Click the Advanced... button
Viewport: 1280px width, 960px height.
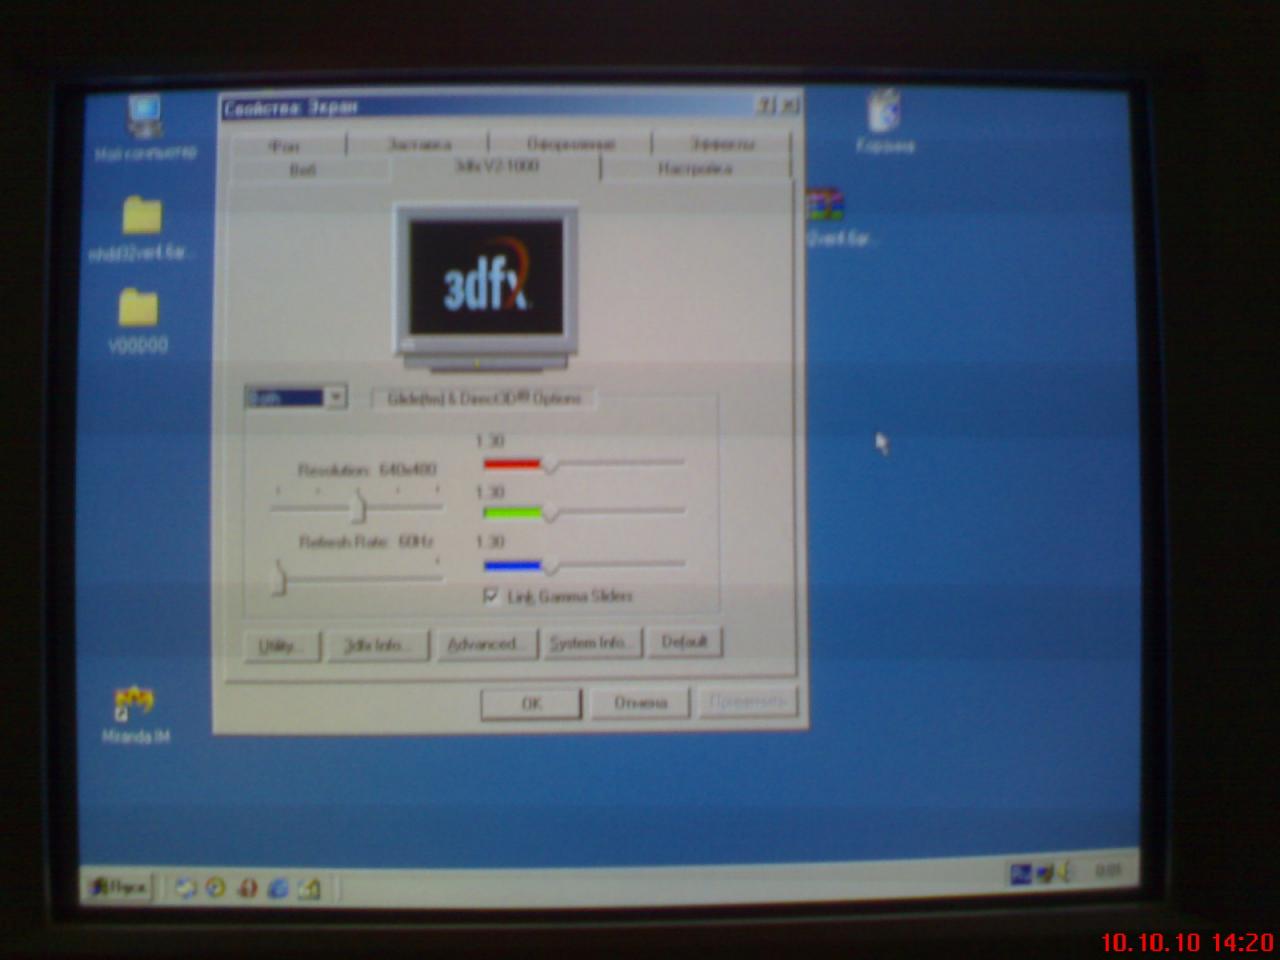pyautogui.click(x=485, y=645)
